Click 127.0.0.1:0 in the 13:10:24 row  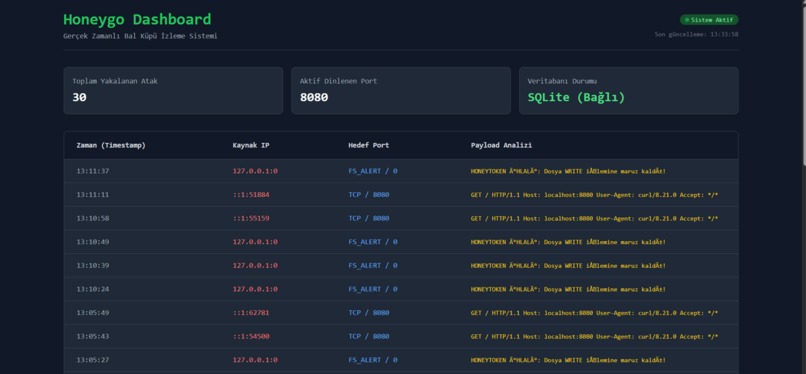255,289
